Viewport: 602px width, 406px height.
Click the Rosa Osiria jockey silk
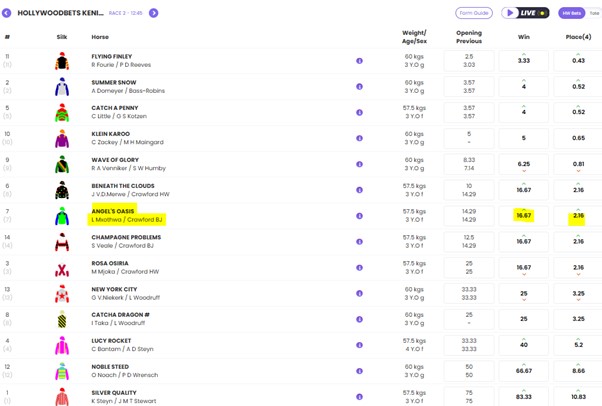(x=62, y=268)
